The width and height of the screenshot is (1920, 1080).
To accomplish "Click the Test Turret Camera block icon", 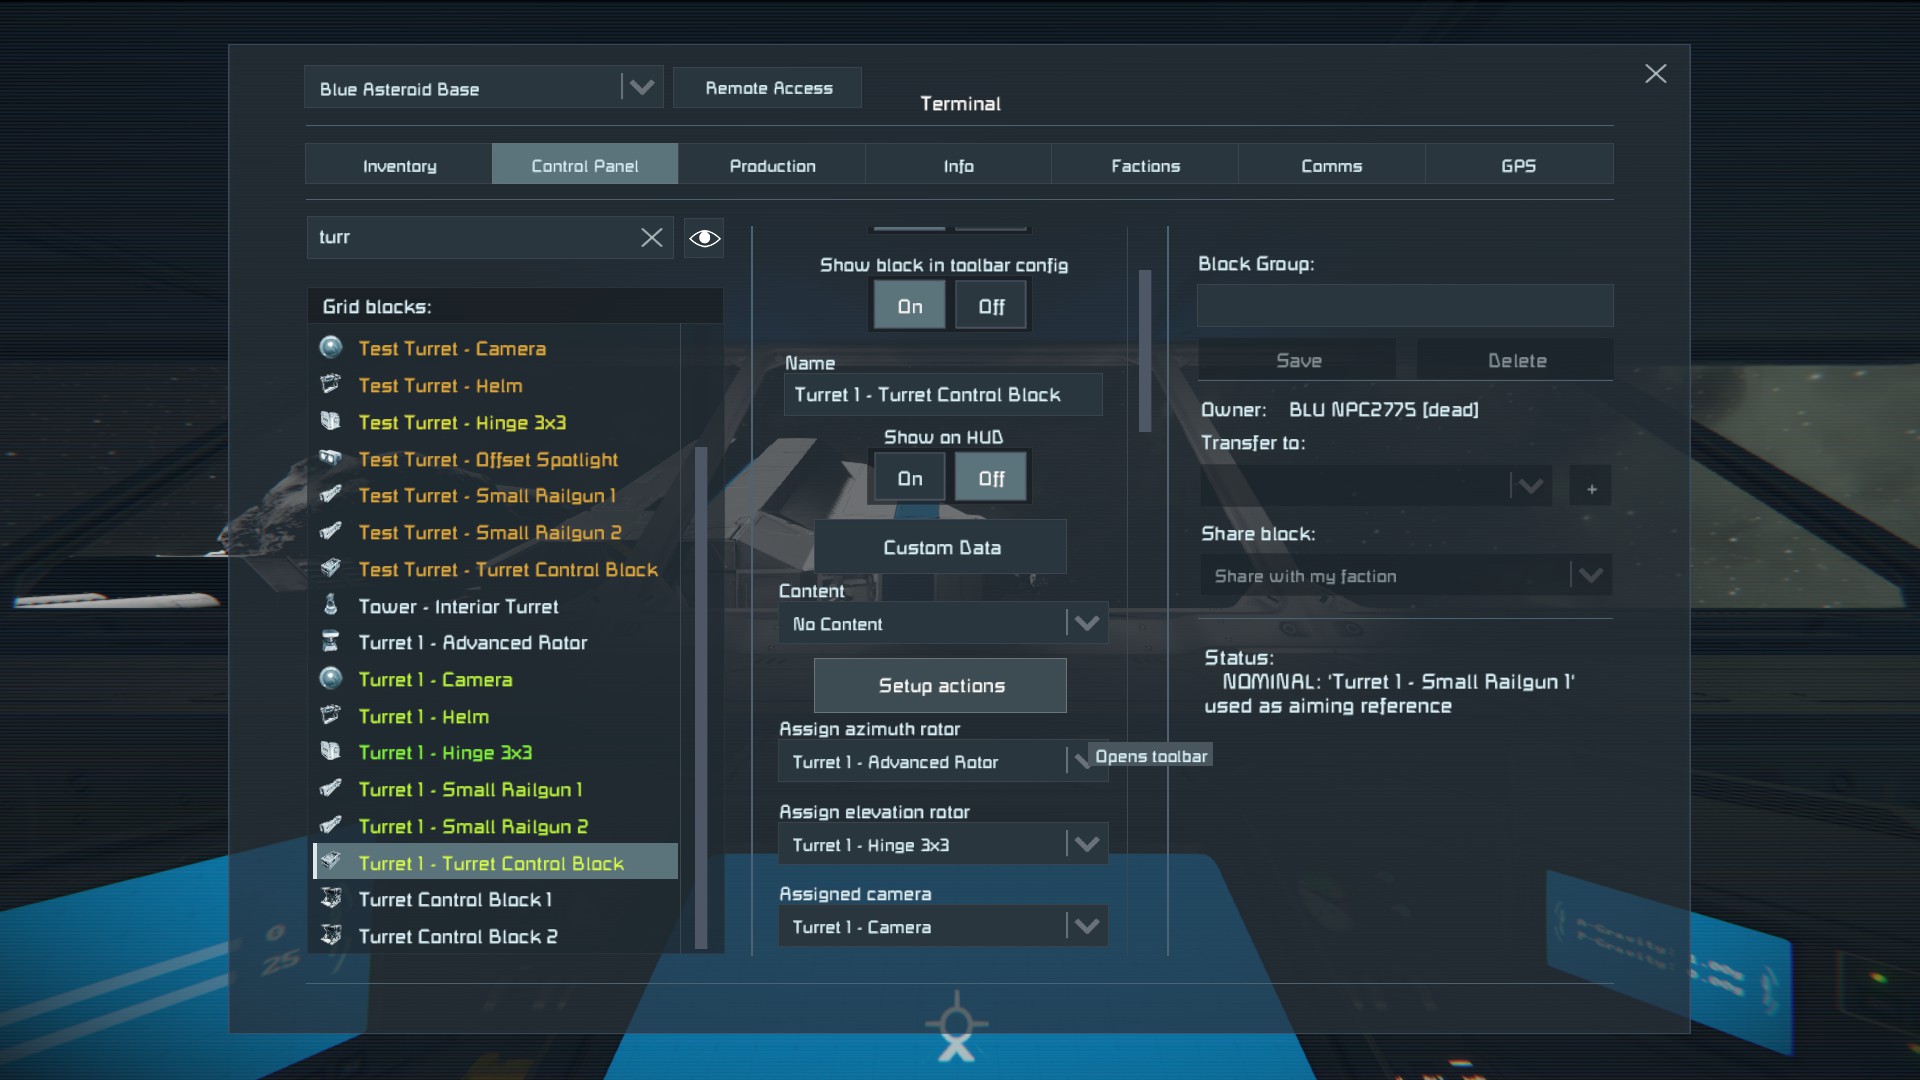I will (331, 348).
